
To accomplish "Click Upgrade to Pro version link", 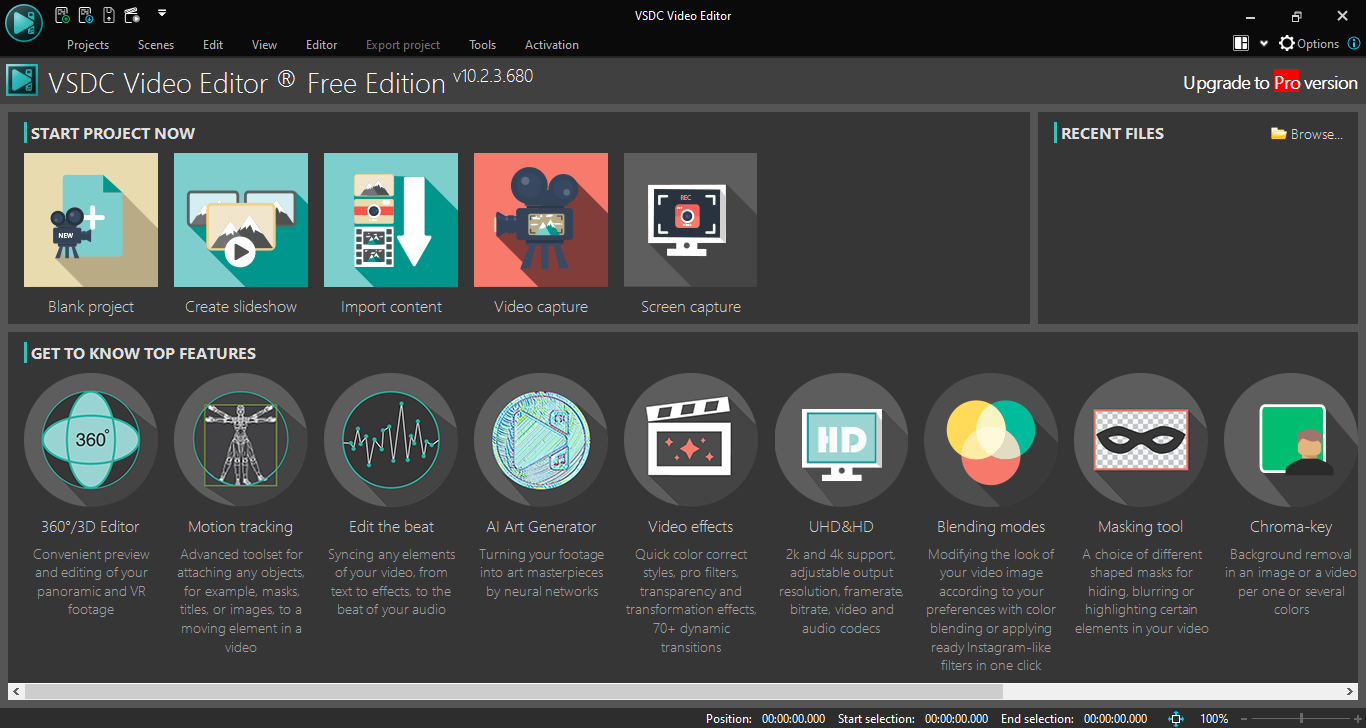I will point(1270,83).
